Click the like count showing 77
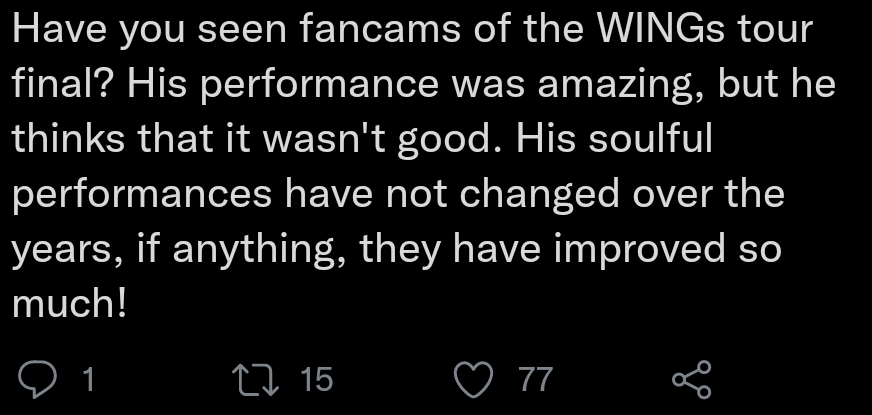This screenshot has height=415, width=872. [x=535, y=379]
